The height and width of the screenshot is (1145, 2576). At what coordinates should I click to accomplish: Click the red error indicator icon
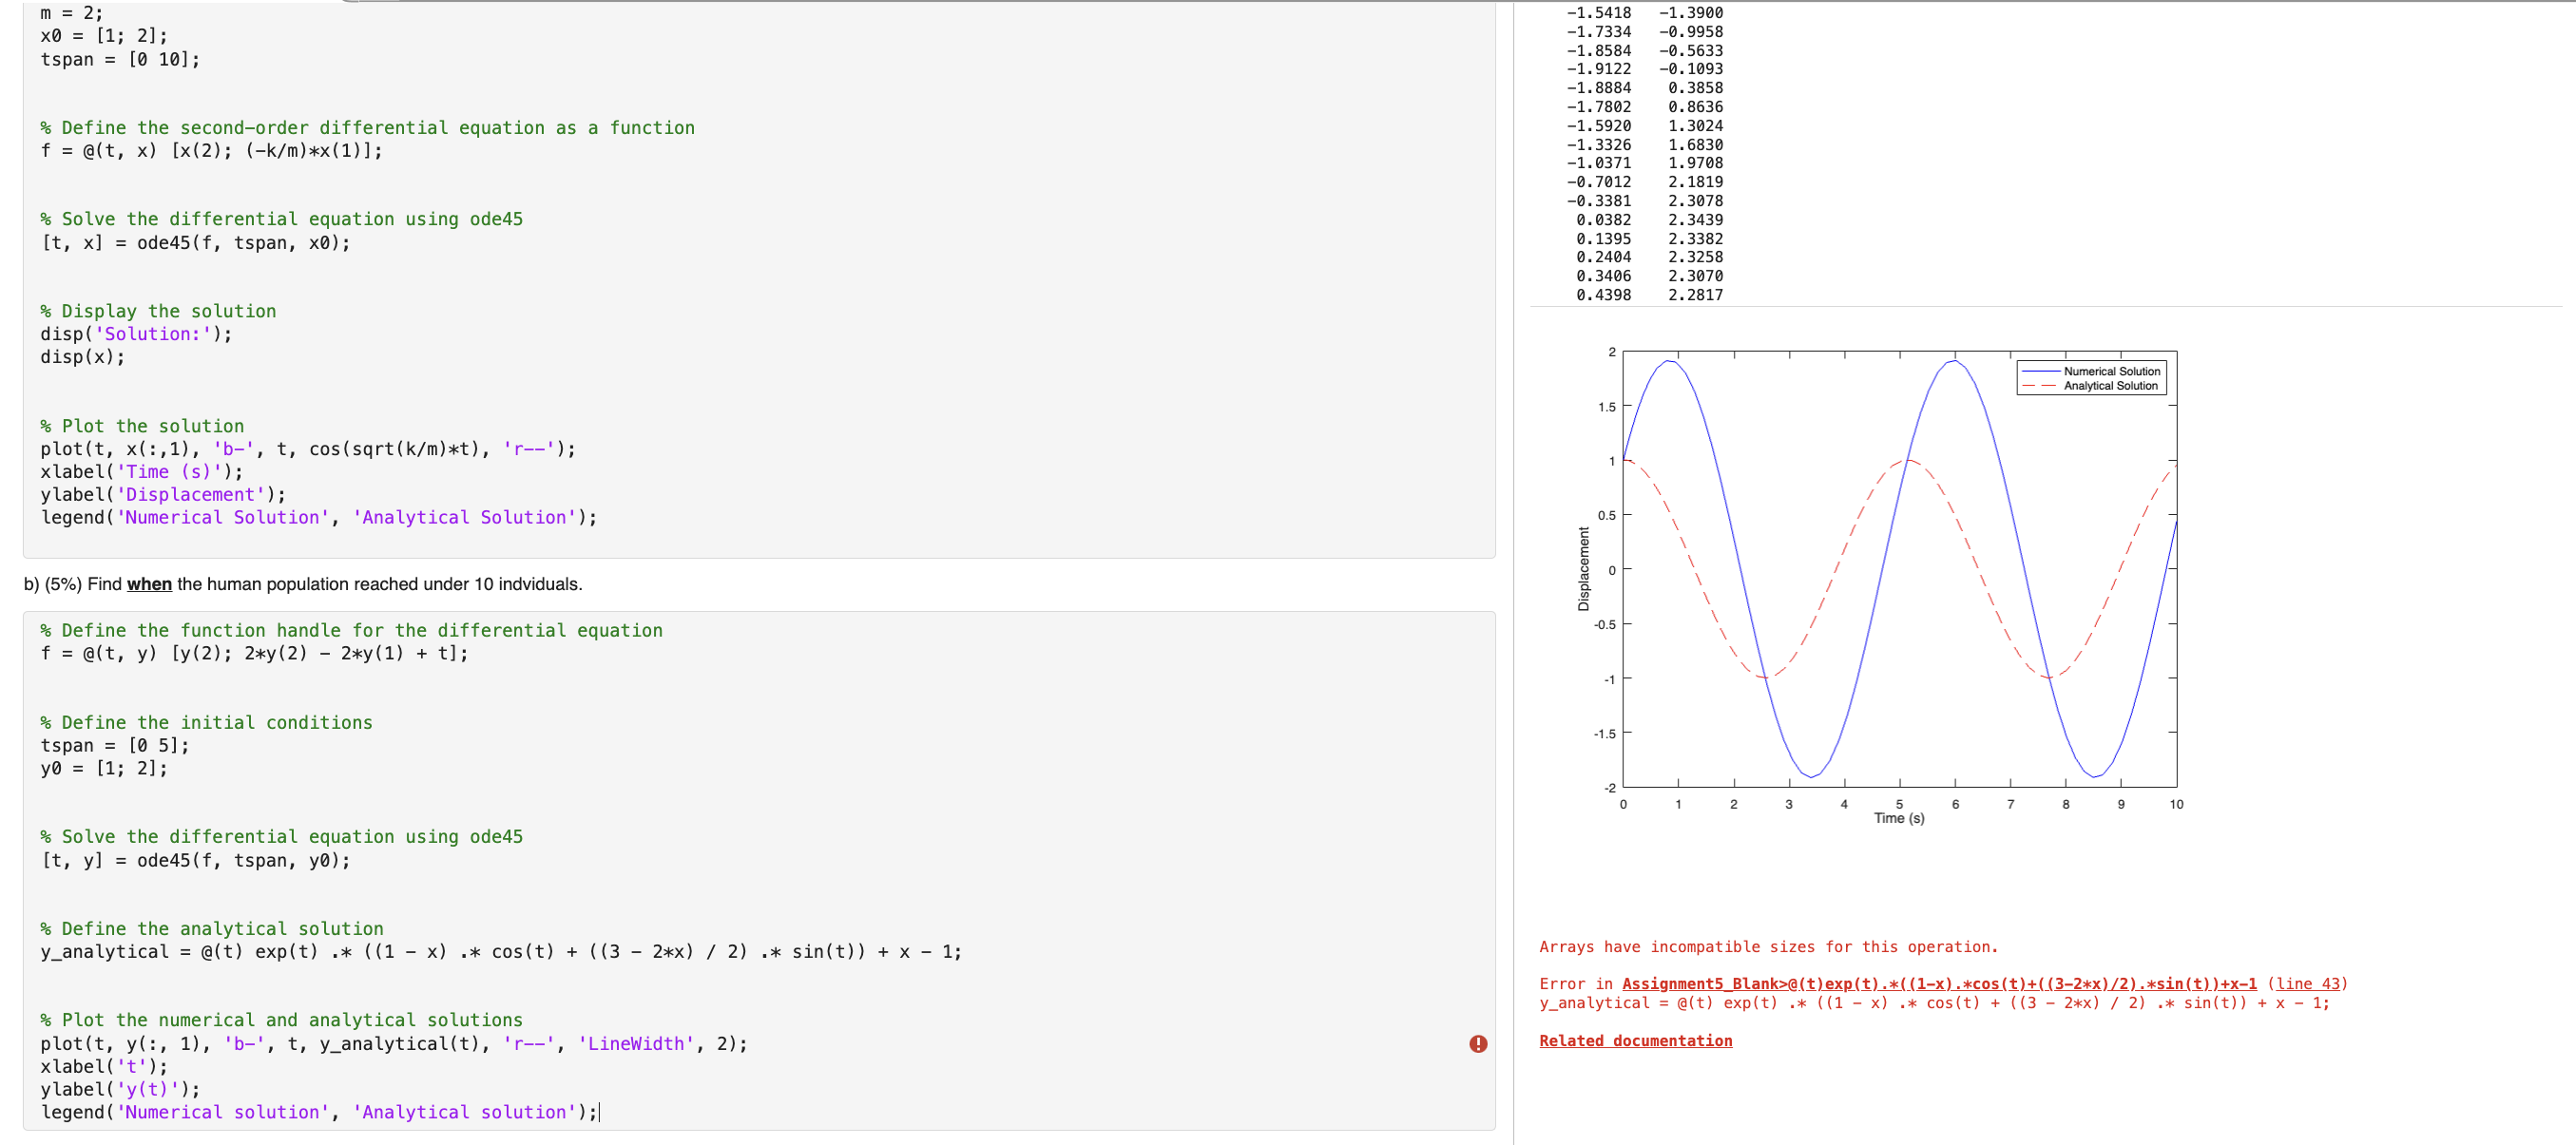click(1478, 1044)
